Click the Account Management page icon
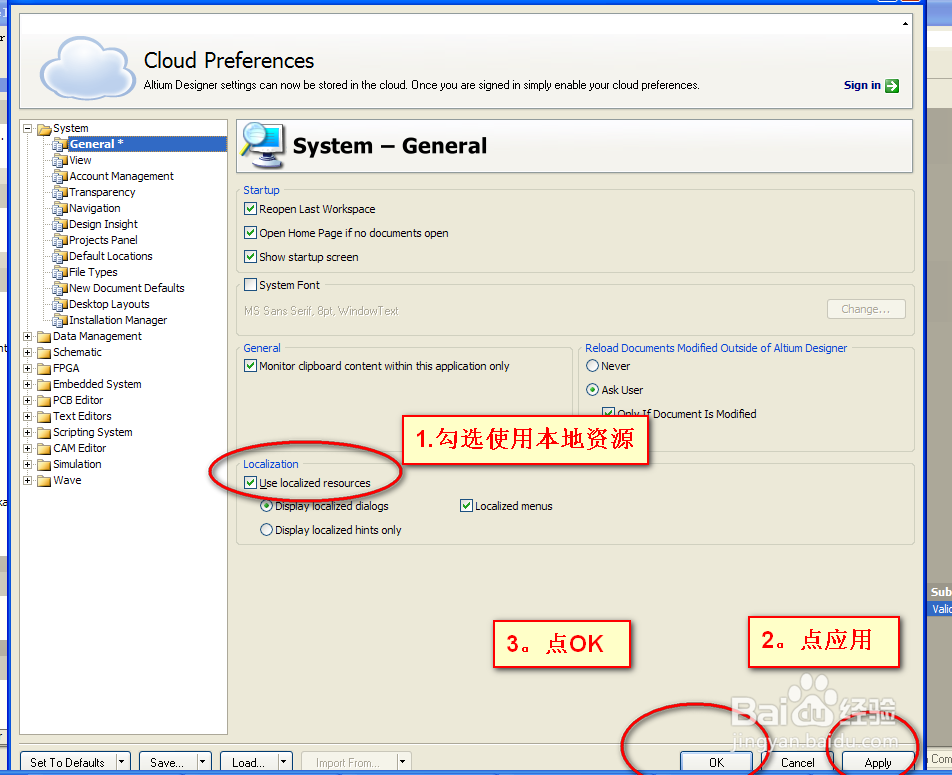The image size is (952, 775). coord(60,177)
